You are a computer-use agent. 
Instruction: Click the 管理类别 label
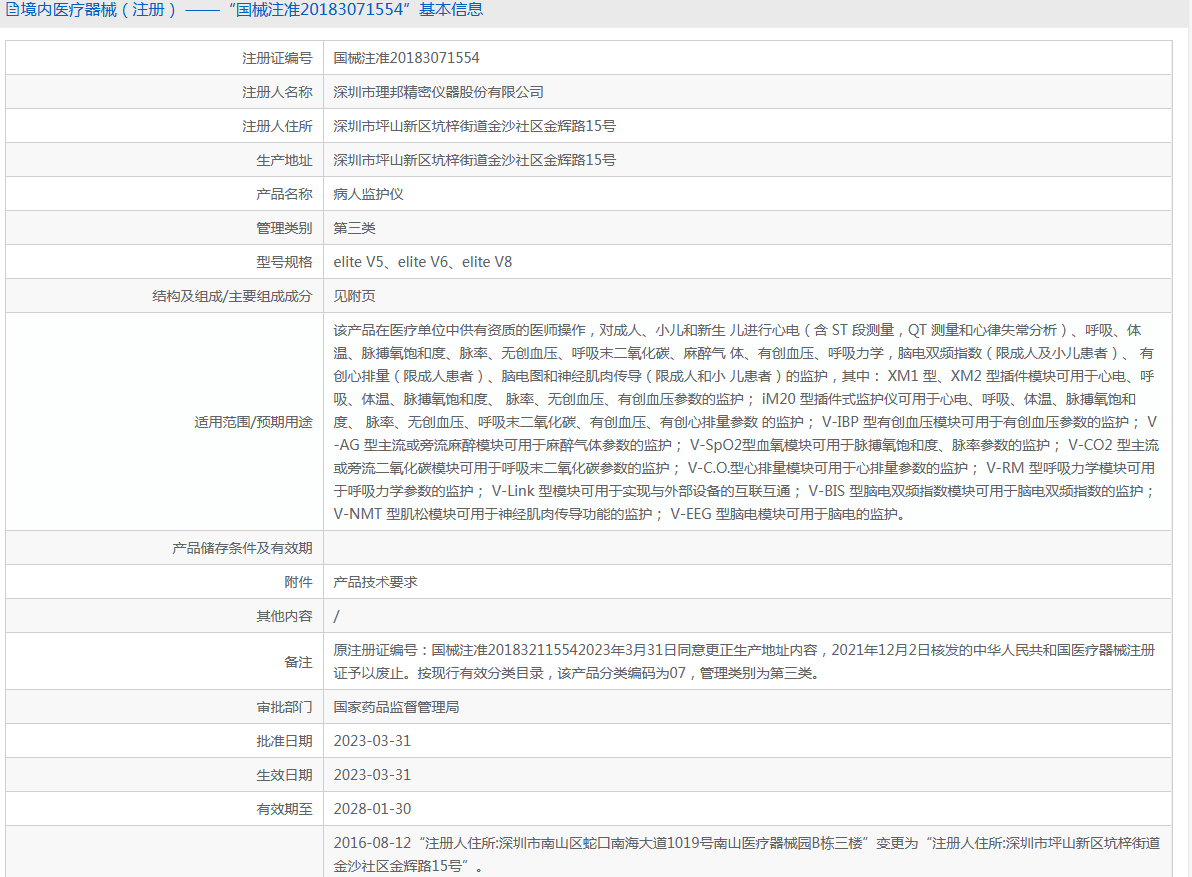(284, 228)
